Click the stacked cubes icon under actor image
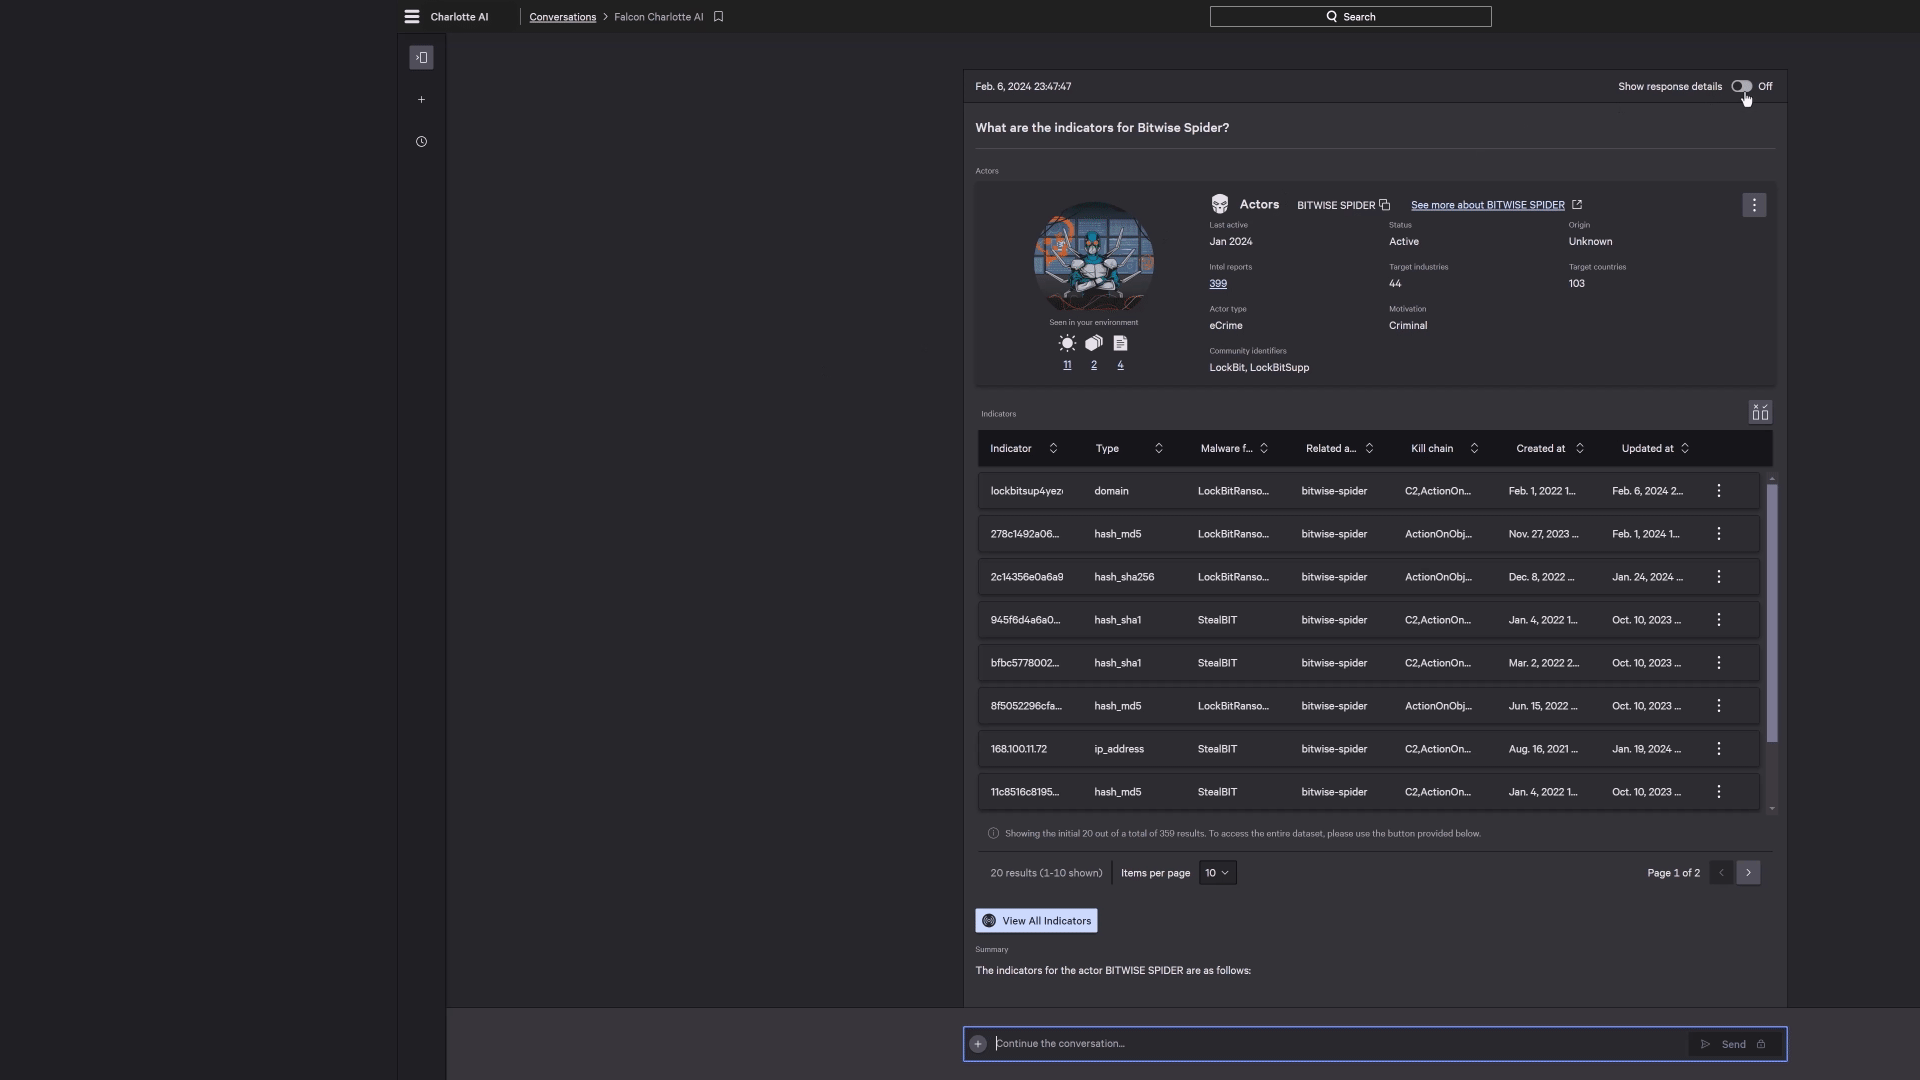Screen dimensions: 1920x1080 (1094, 344)
